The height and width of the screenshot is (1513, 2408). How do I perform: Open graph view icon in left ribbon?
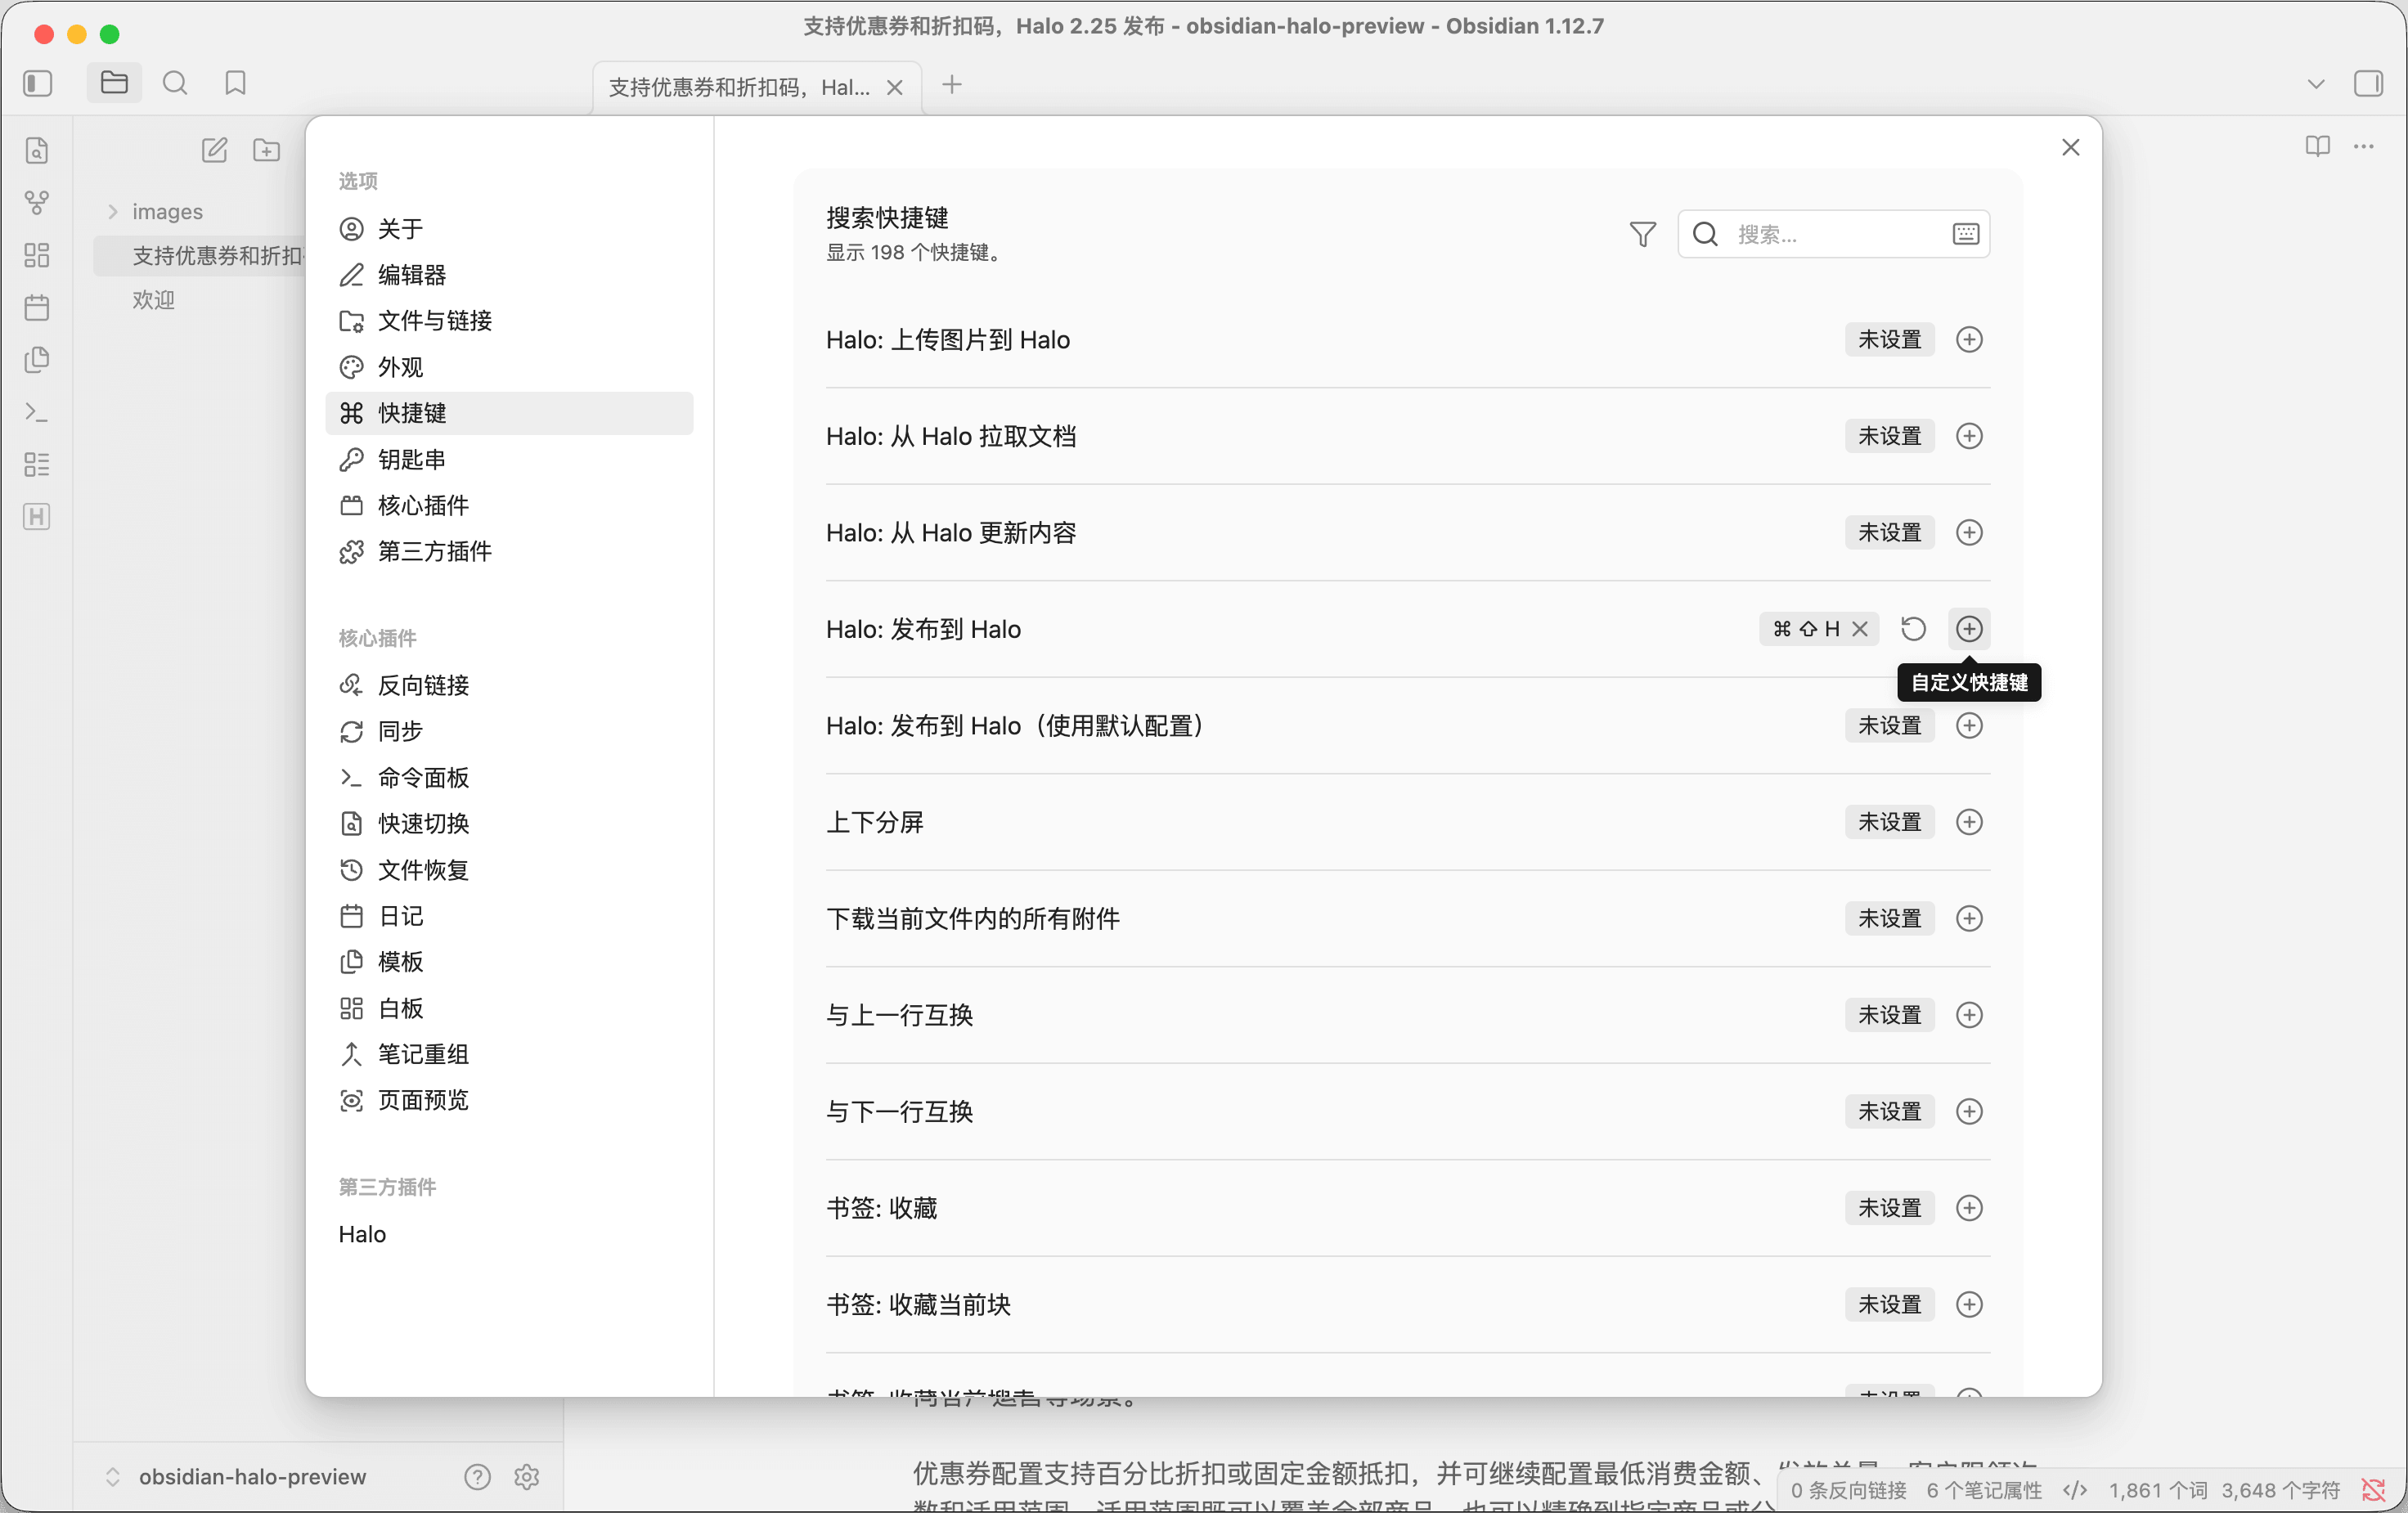[37, 203]
